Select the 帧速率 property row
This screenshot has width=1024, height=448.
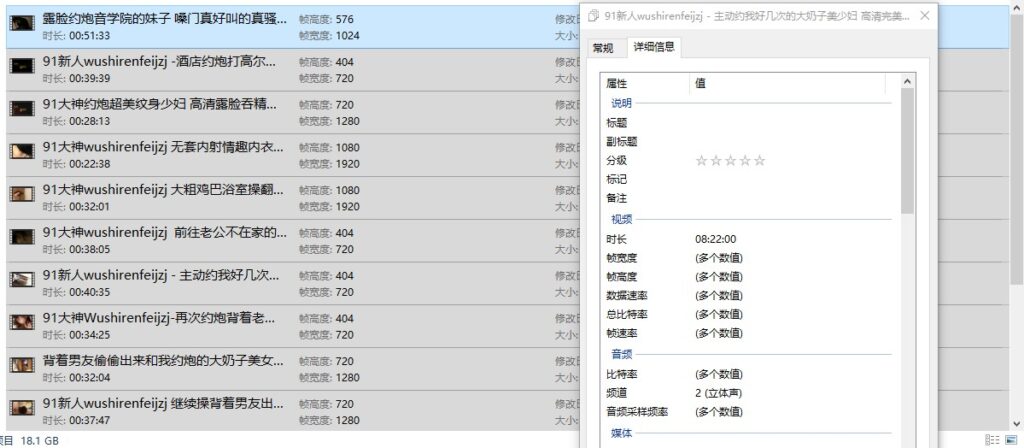point(750,334)
